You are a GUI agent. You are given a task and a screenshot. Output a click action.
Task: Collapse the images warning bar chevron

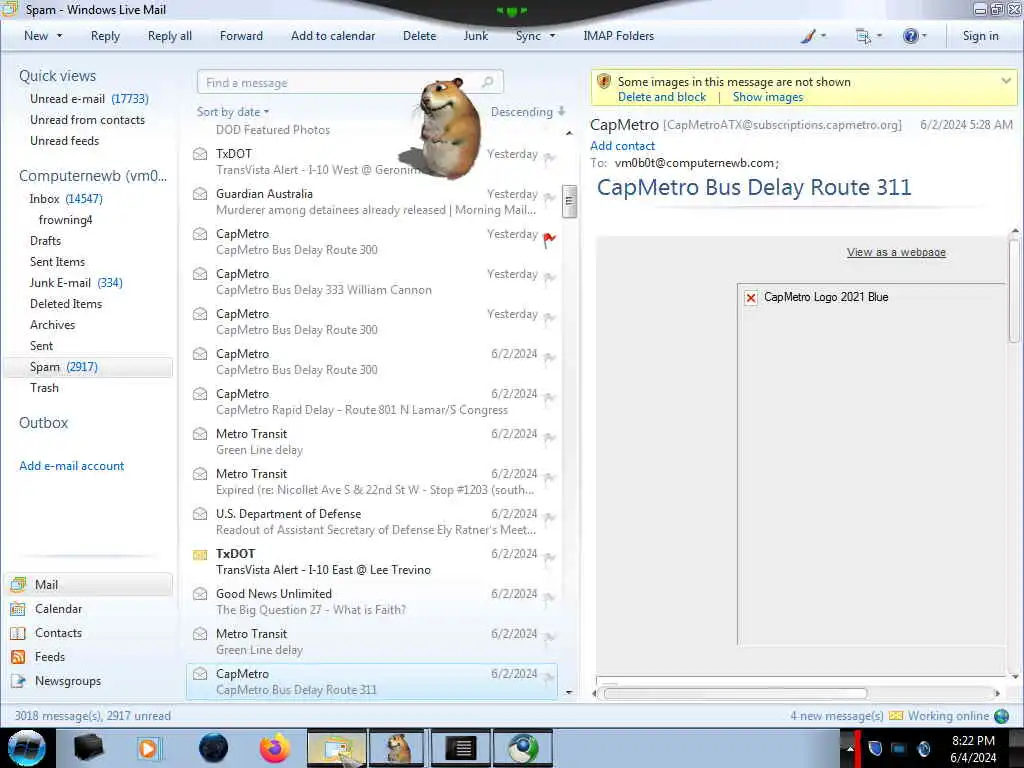coord(1006,81)
